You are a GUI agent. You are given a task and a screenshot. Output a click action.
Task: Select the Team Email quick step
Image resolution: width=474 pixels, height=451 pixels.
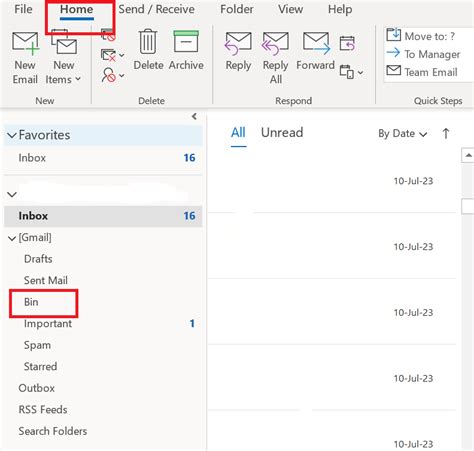[422, 72]
